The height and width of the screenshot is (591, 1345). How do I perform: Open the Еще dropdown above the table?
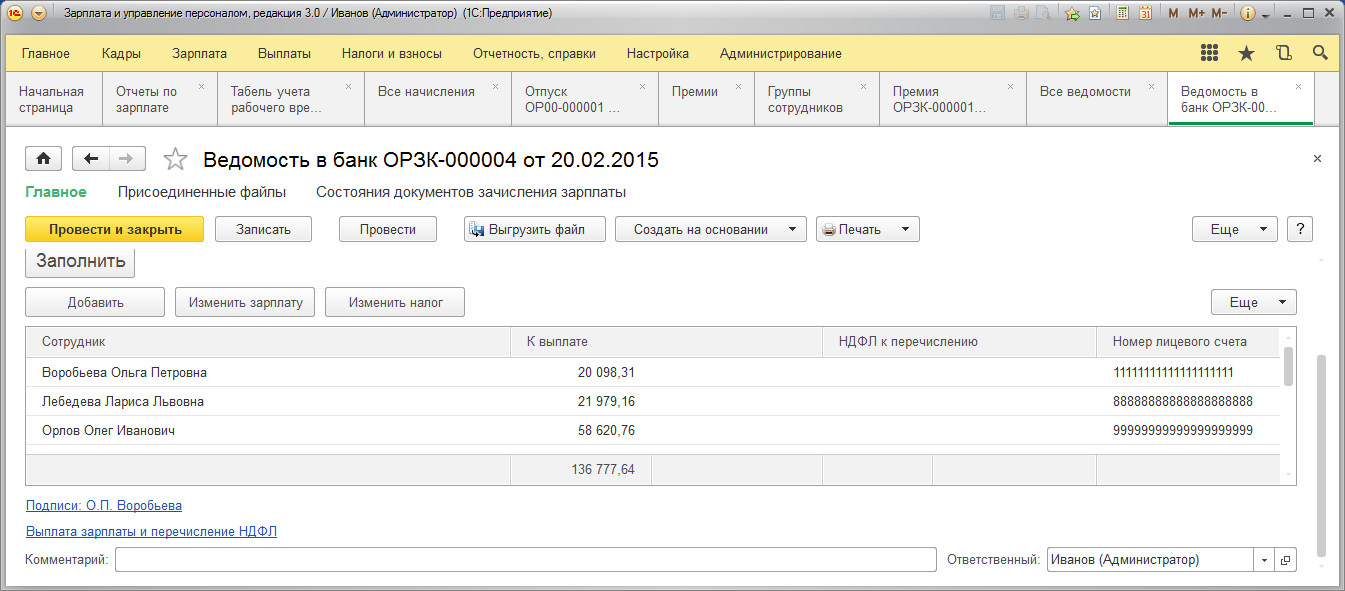(x=1254, y=302)
